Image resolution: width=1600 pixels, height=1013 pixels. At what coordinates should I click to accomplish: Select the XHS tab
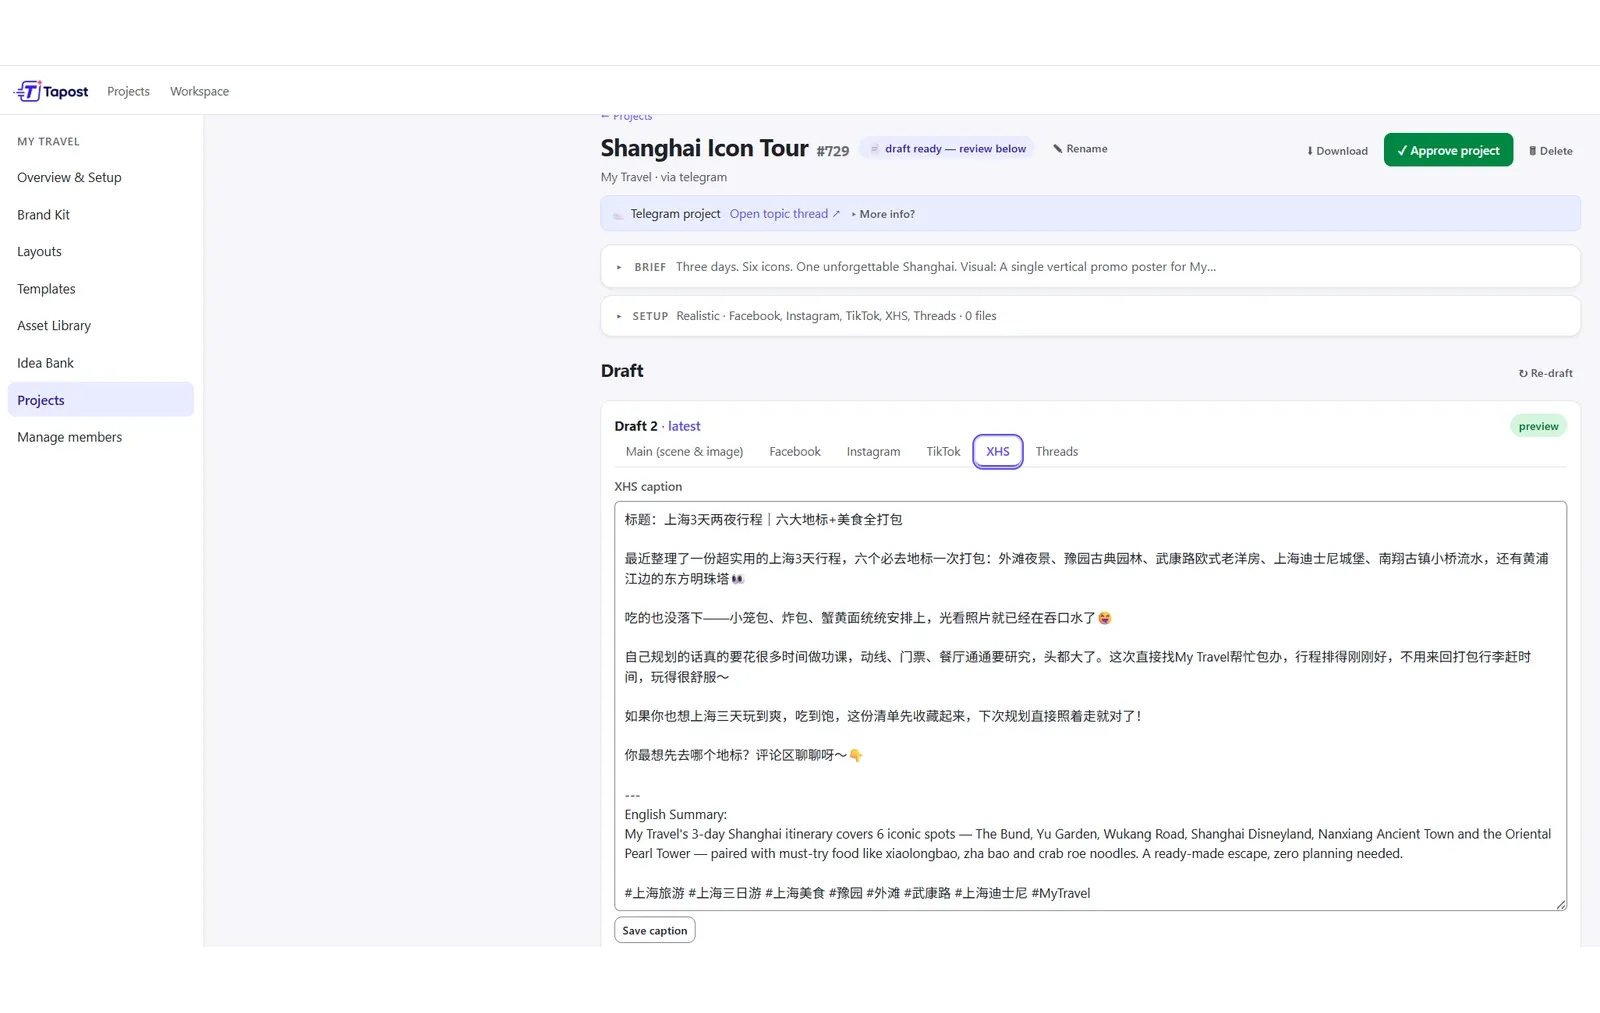(x=998, y=452)
